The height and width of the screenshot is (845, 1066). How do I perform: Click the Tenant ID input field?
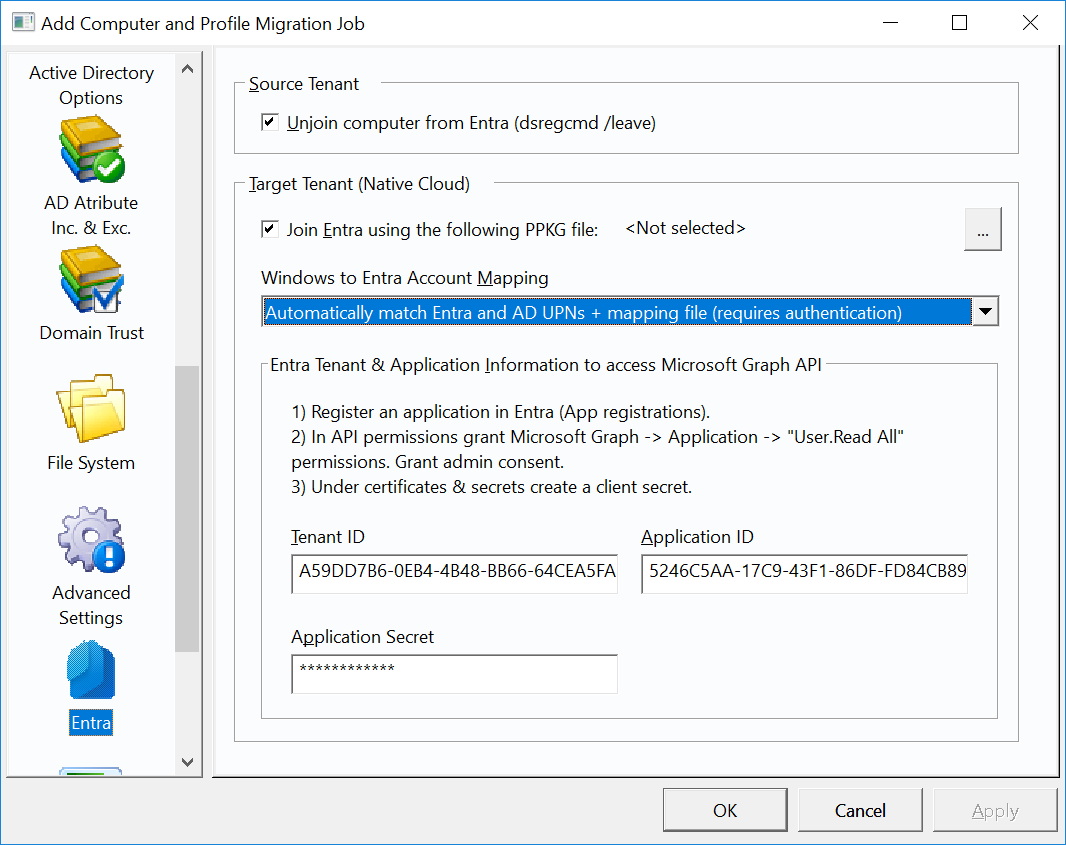[x=454, y=573]
